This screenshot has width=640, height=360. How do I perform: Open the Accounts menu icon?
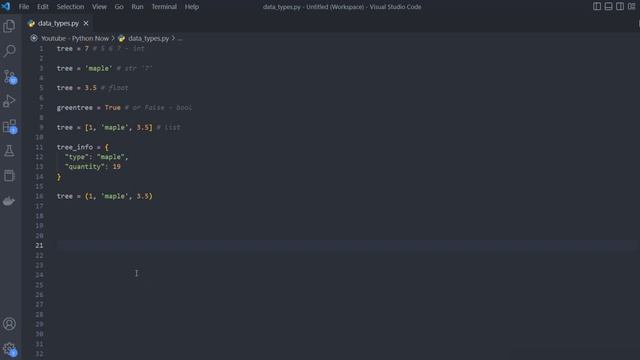9,324
